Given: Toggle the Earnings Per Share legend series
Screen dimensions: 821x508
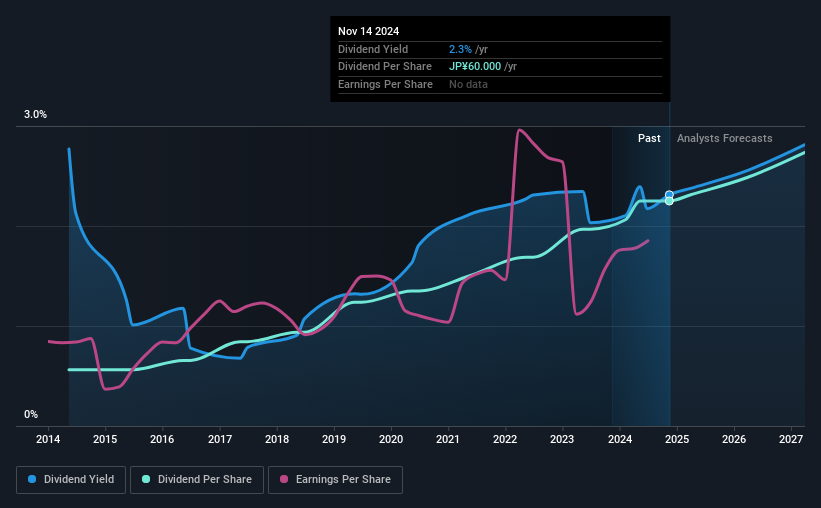Looking at the screenshot, I should coord(335,479).
